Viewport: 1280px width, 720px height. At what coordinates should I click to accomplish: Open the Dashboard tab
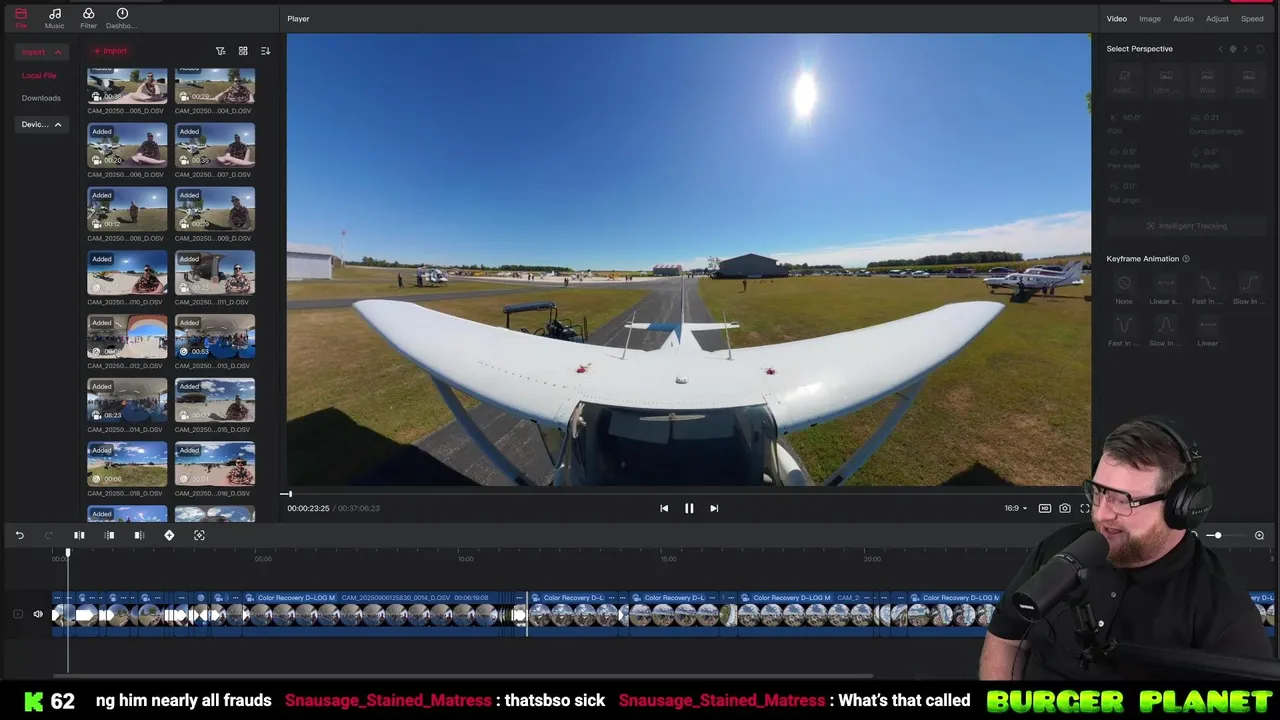coord(122,18)
